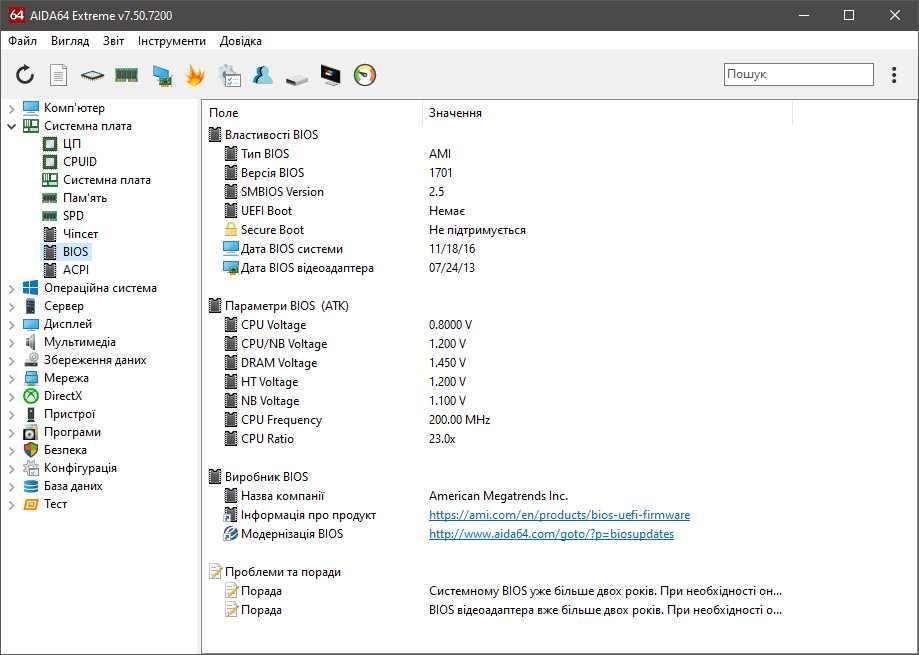The height and width of the screenshot is (655, 919).
Task: Expand the Комп'ютер tree node
Action: (12, 108)
